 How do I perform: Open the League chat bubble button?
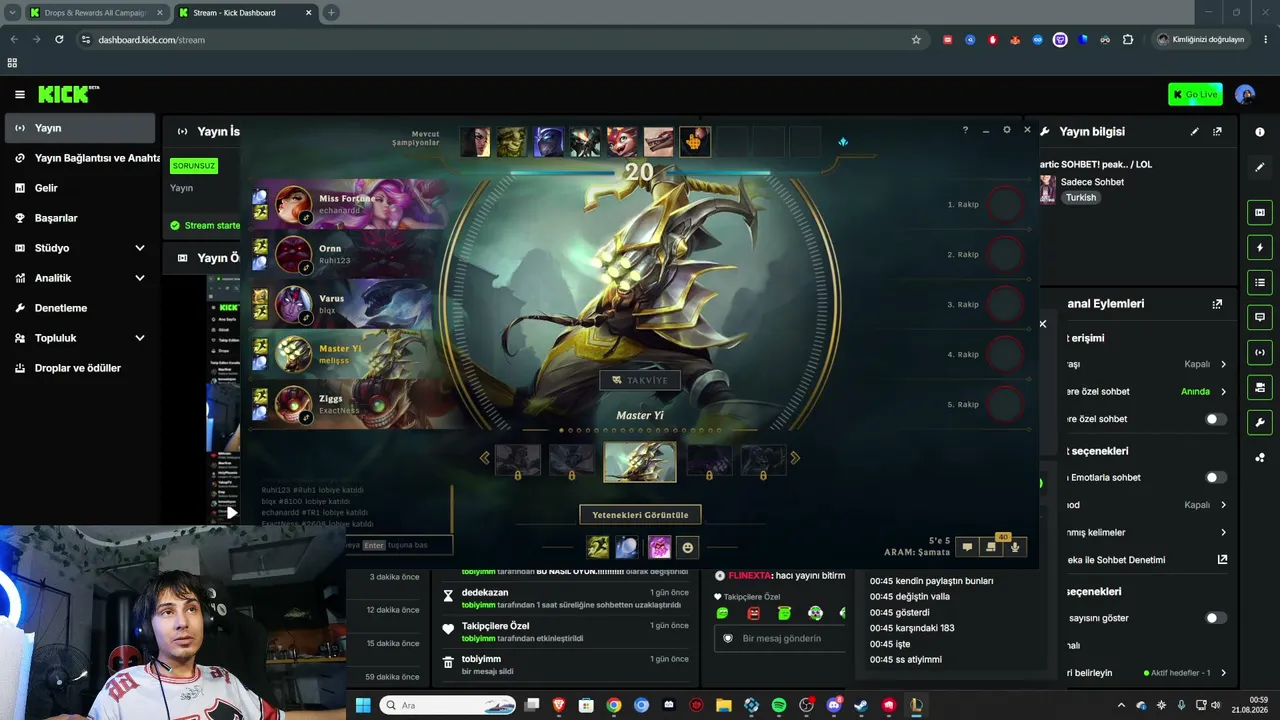coord(967,547)
